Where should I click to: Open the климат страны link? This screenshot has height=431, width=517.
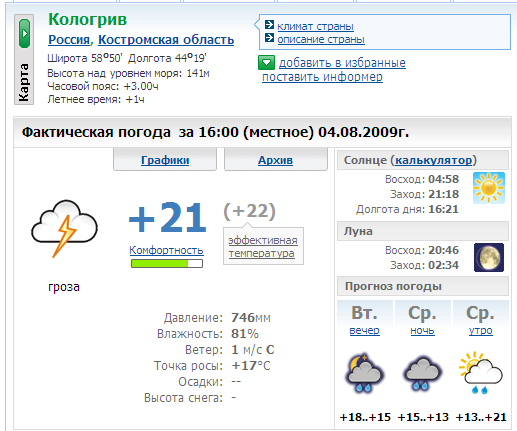(315, 26)
